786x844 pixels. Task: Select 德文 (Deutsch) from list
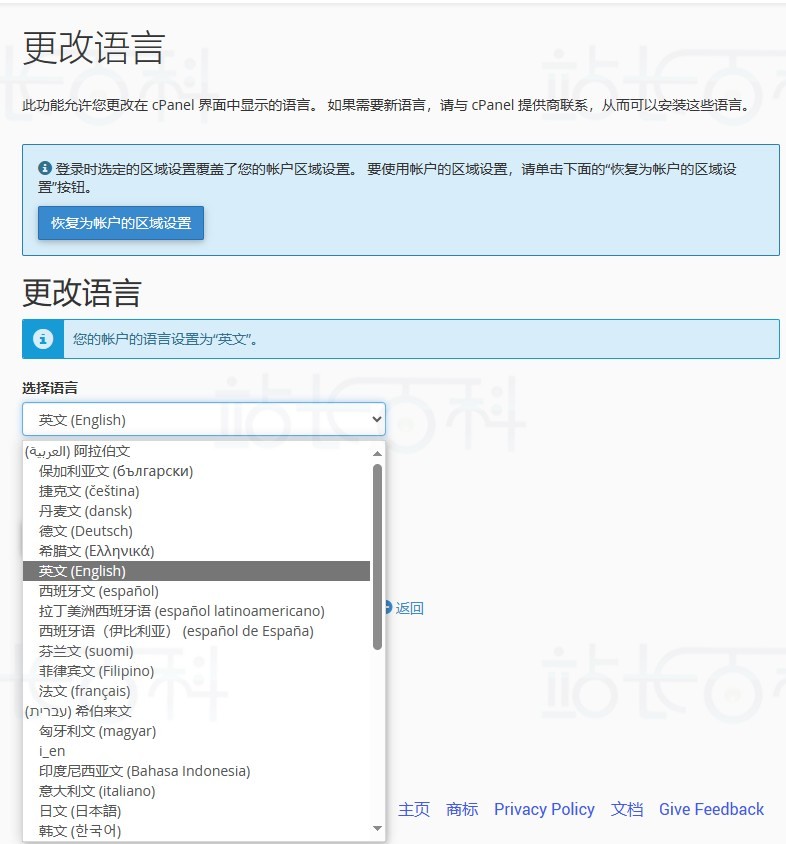tap(196, 531)
